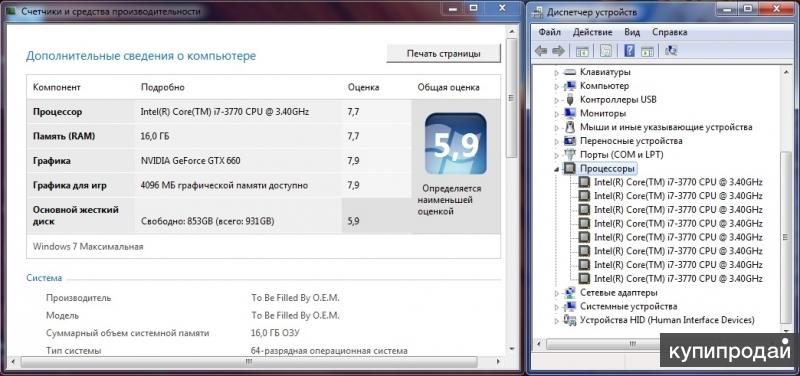
Task: Open Help via the blue question mark icon
Action: (x=629, y=51)
